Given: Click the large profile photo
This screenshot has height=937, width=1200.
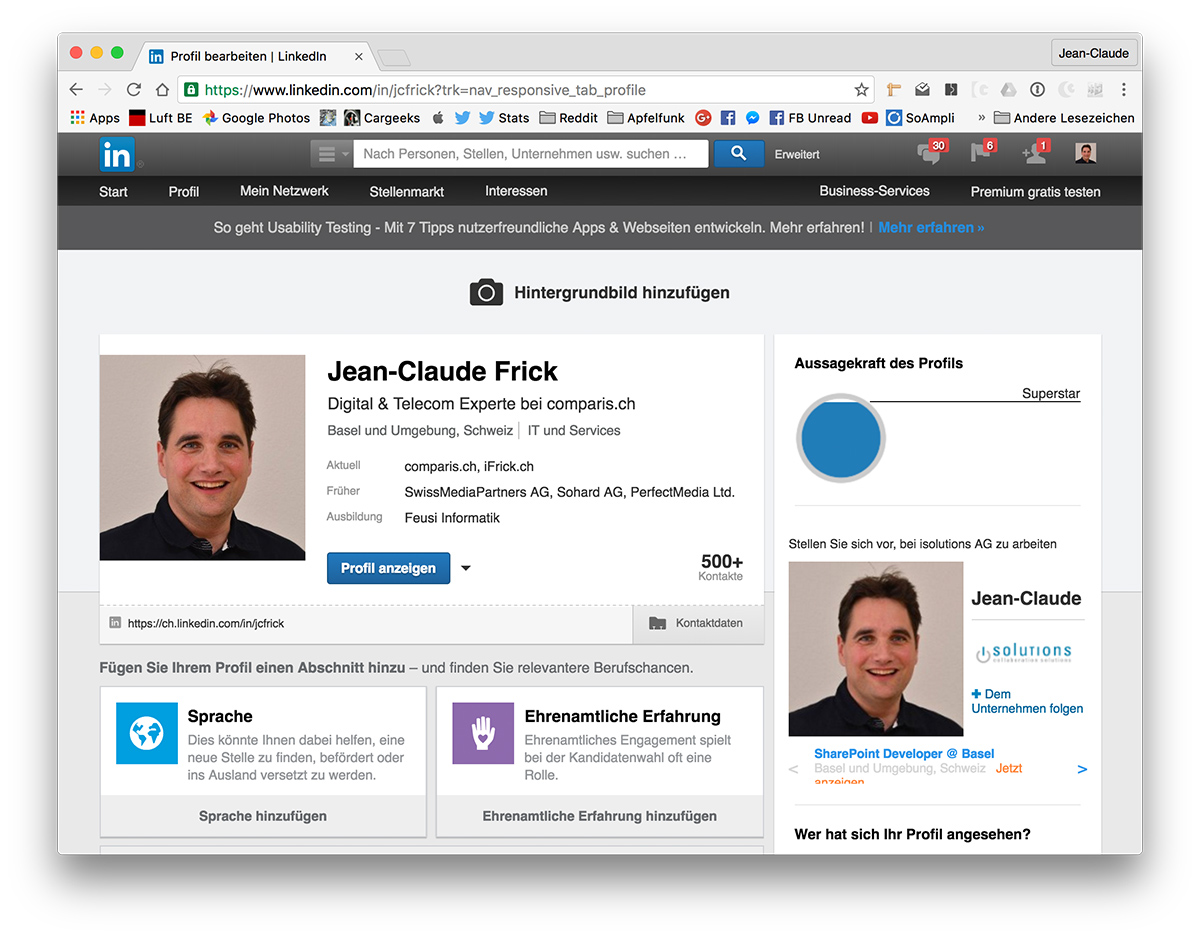Looking at the screenshot, I should pos(203,457).
